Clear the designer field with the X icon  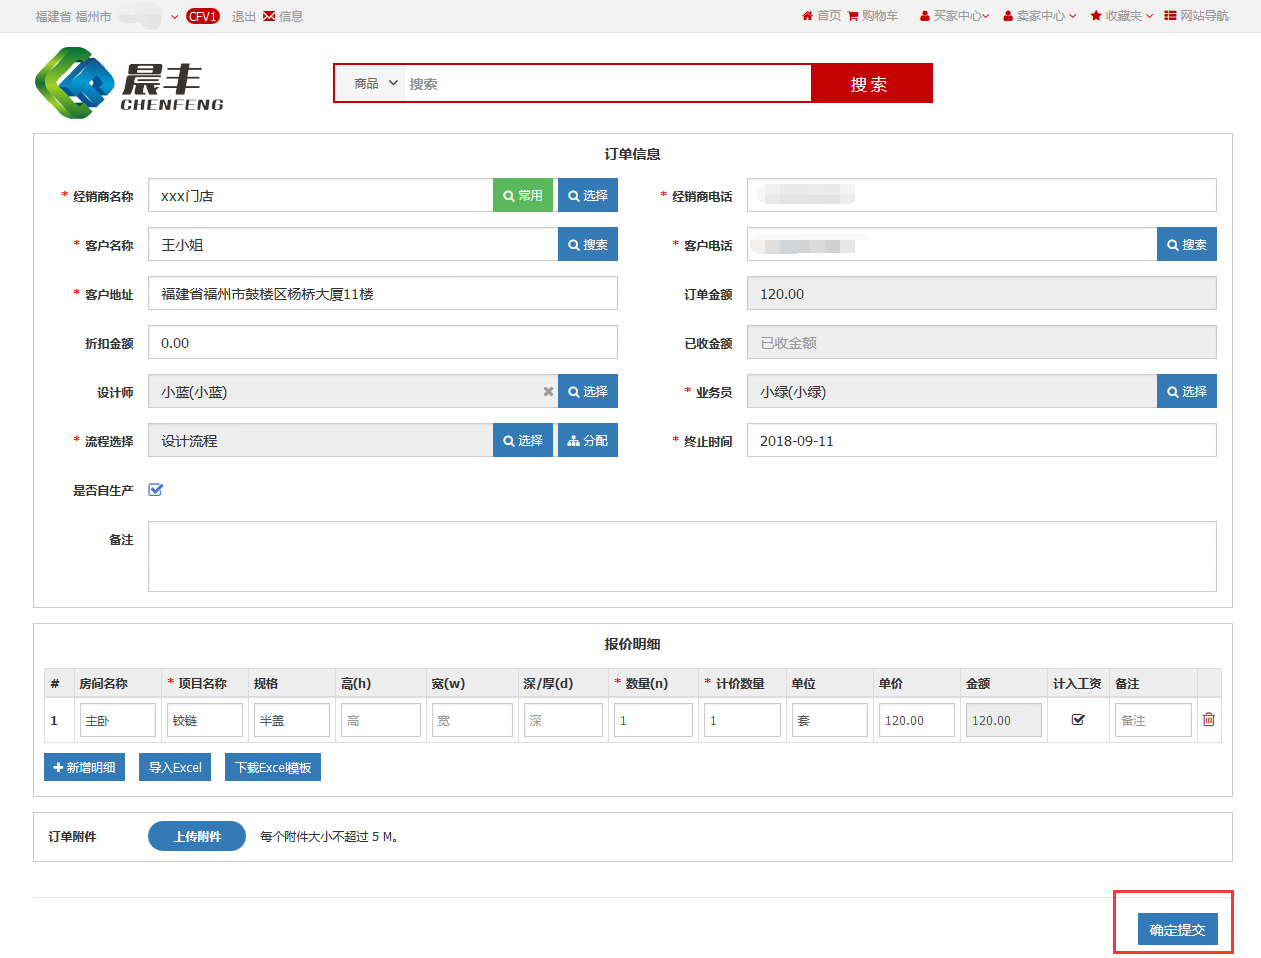point(548,392)
